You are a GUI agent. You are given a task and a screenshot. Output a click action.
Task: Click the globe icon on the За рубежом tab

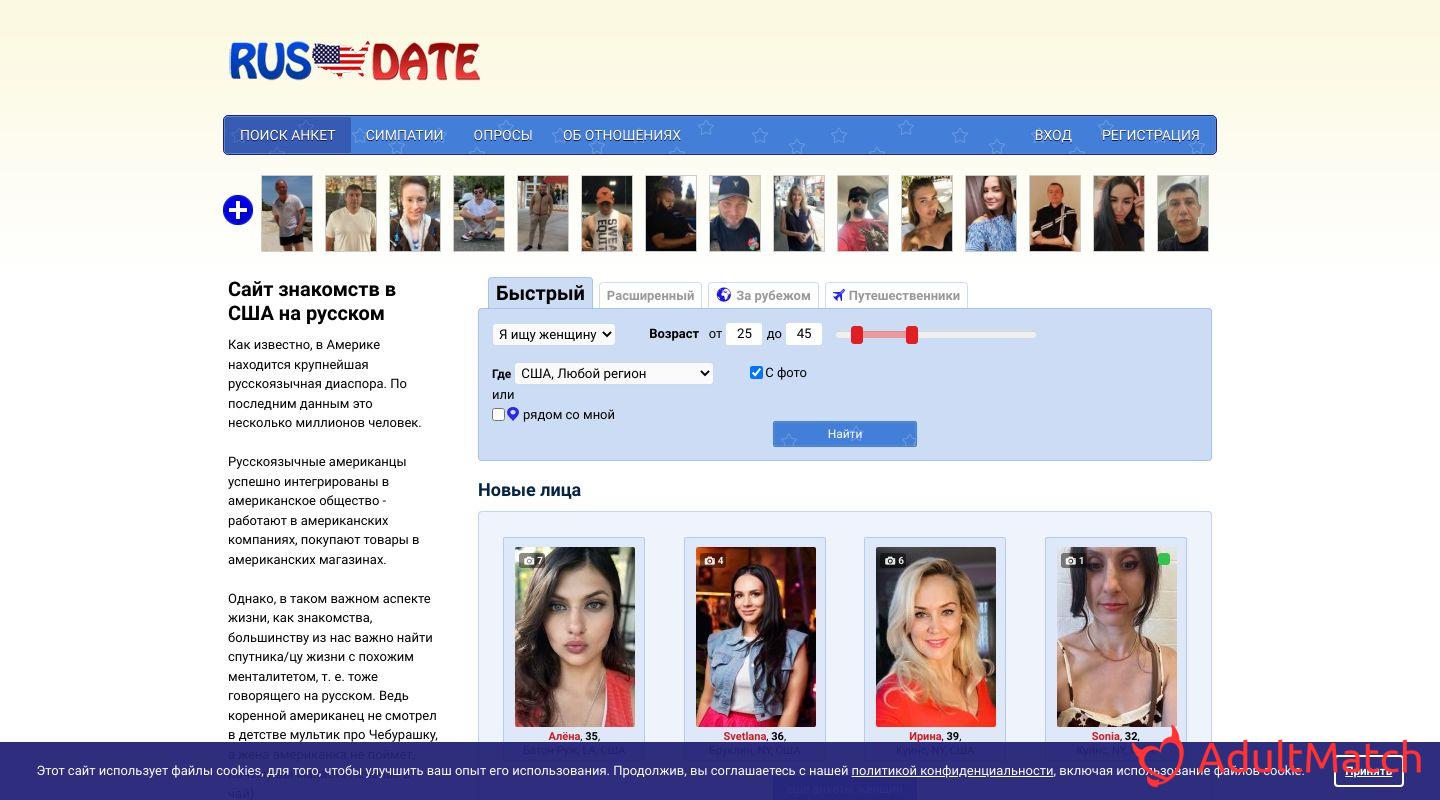[x=725, y=295]
